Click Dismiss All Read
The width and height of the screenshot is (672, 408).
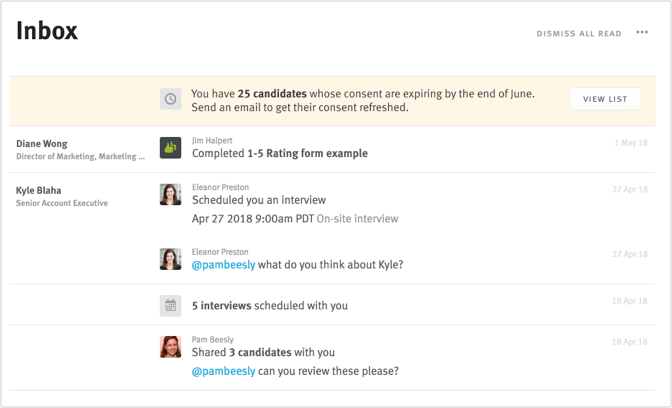(x=579, y=33)
